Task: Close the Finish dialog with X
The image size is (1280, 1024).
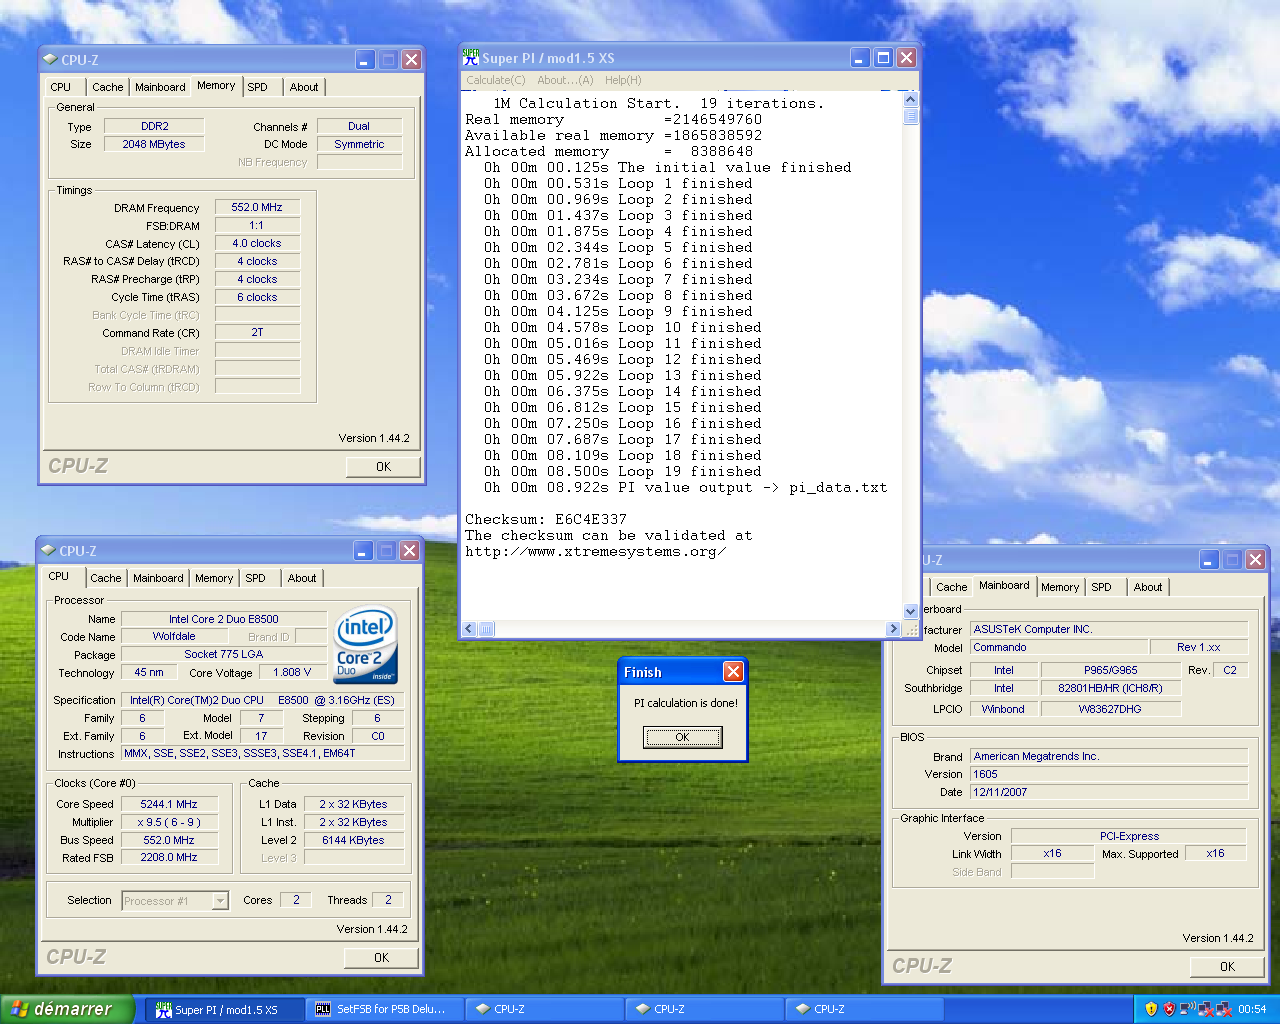Action: [733, 672]
